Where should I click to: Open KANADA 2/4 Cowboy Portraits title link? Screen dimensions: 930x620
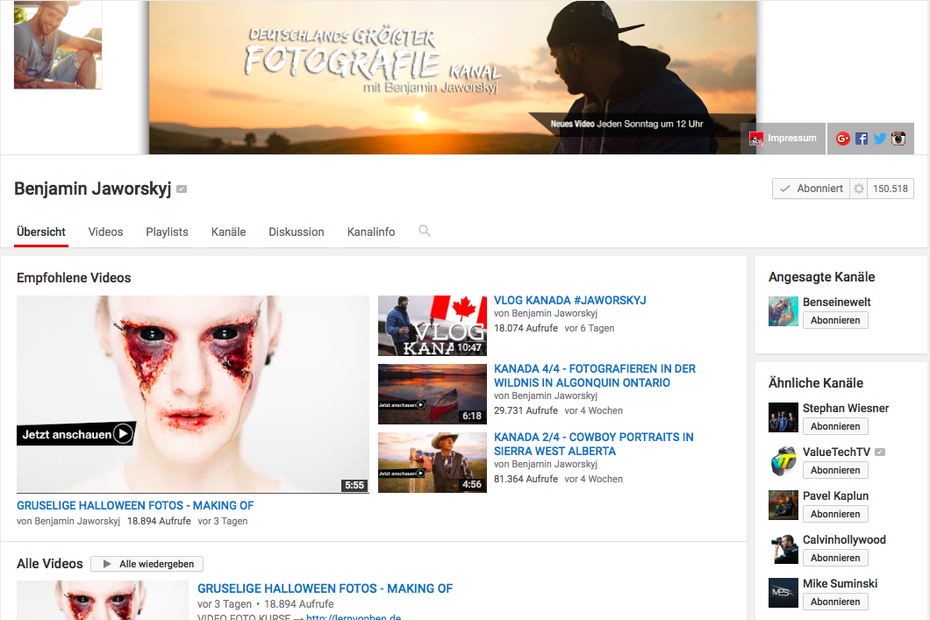594,444
